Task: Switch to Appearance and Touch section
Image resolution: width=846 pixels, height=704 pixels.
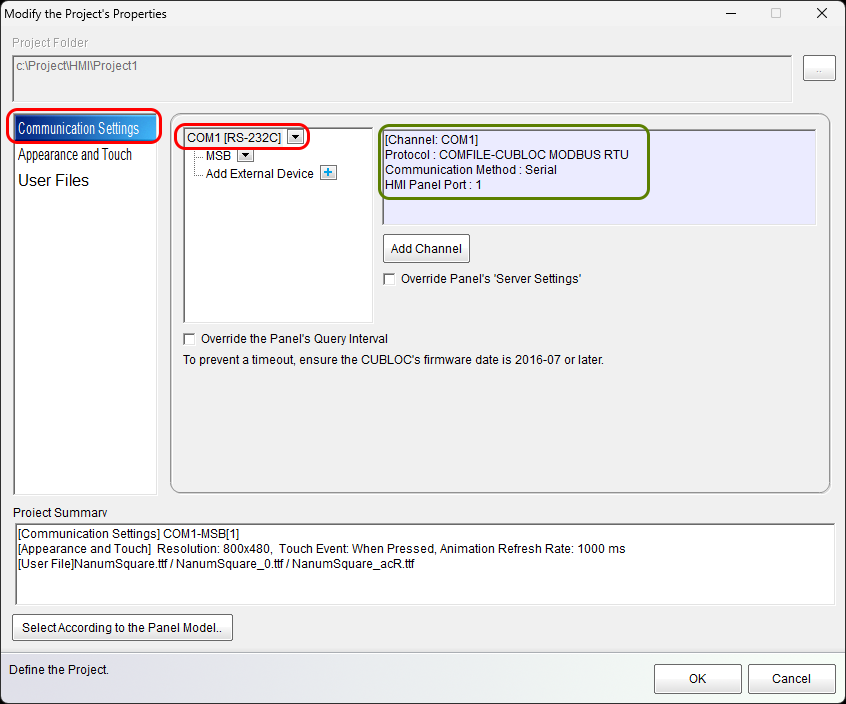Action: click(x=75, y=155)
